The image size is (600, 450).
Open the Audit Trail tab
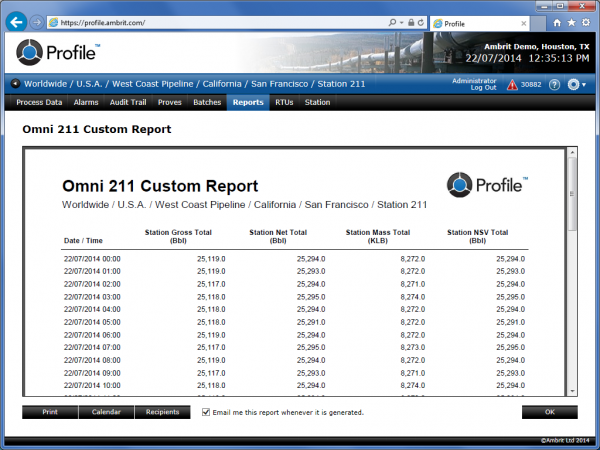128,102
